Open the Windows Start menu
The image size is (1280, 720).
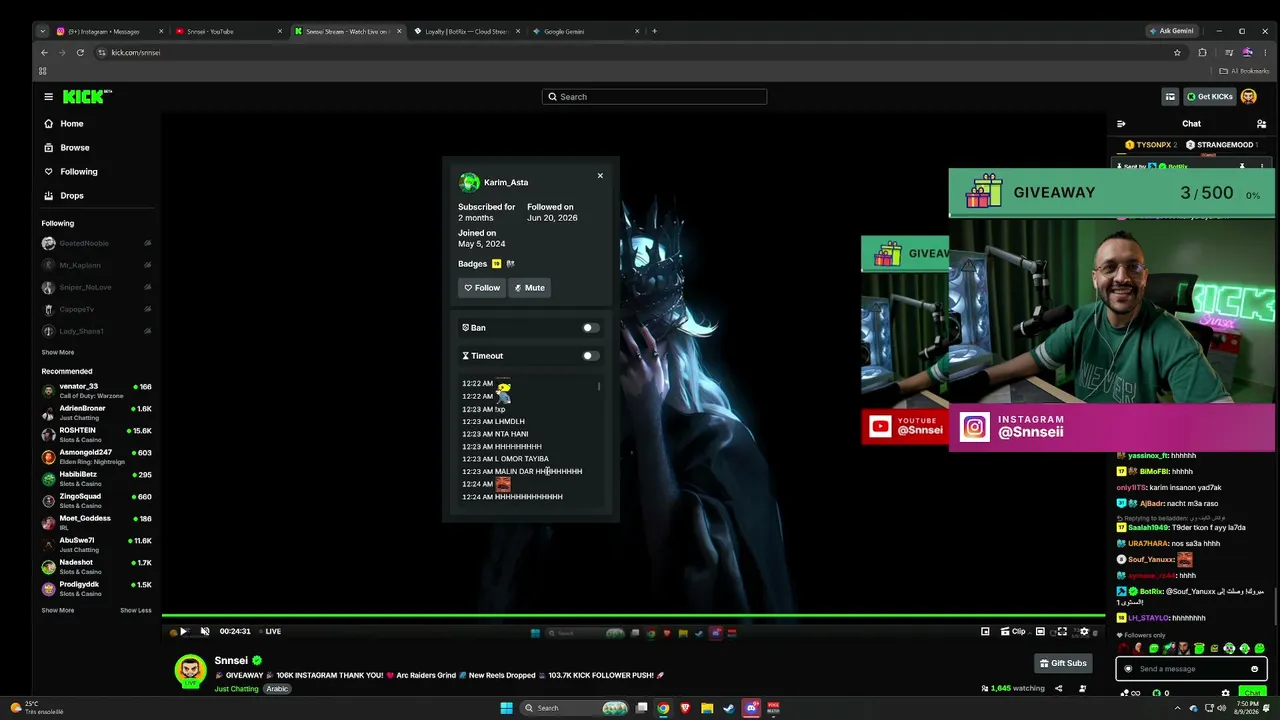pos(506,708)
